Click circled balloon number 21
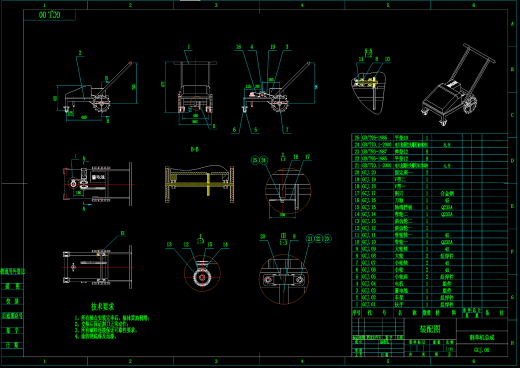This screenshot has width=520, height=368. [310, 239]
